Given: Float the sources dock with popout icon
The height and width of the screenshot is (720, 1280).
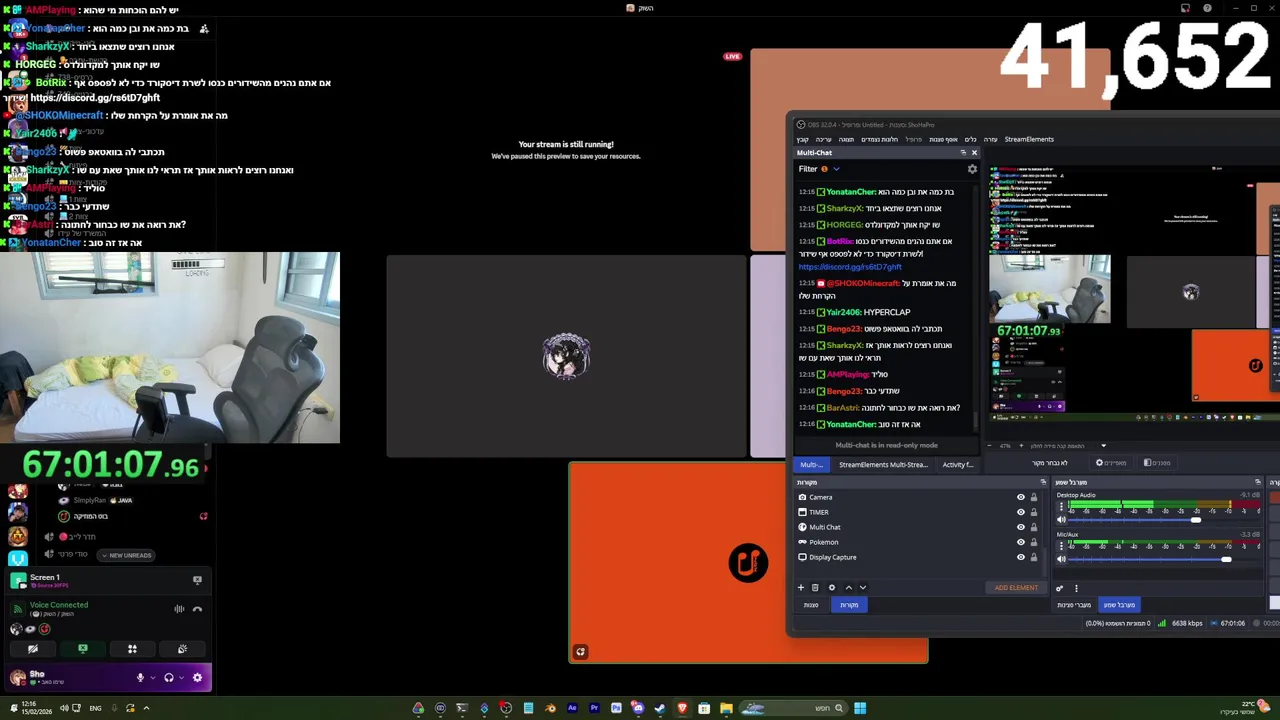Looking at the screenshot, I should coord(1043,482).
